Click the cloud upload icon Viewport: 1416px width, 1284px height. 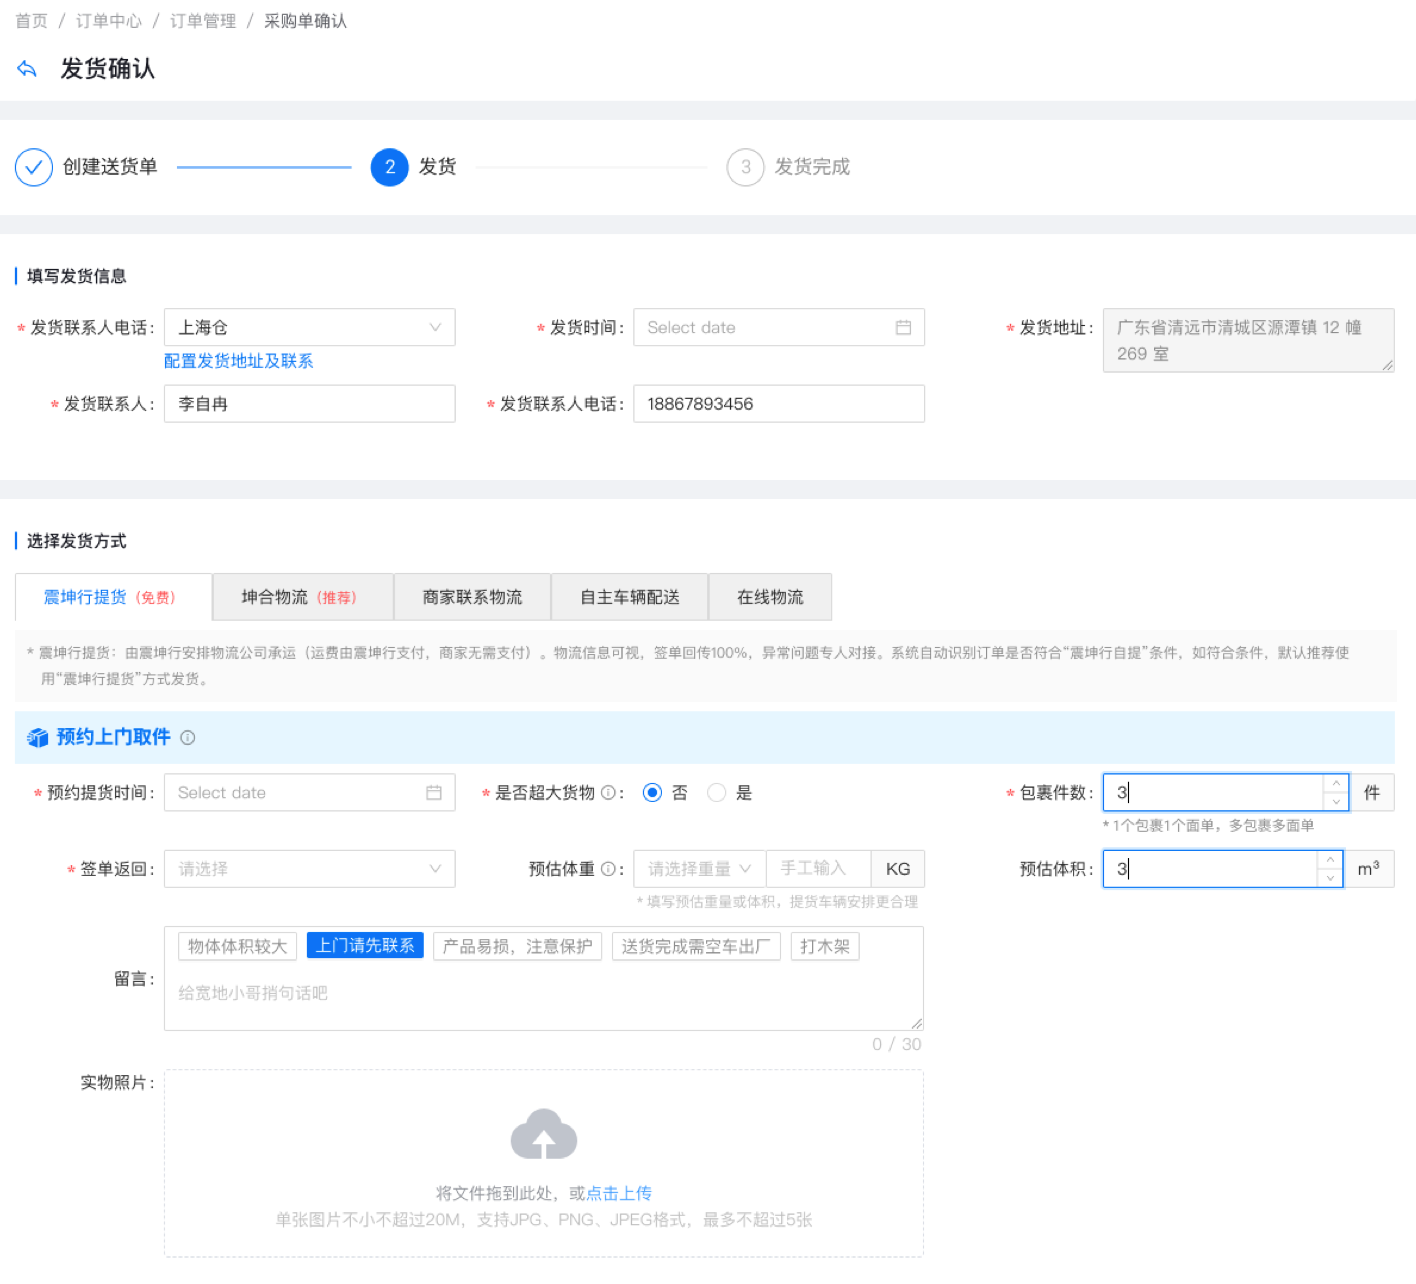click(543, 1134)
